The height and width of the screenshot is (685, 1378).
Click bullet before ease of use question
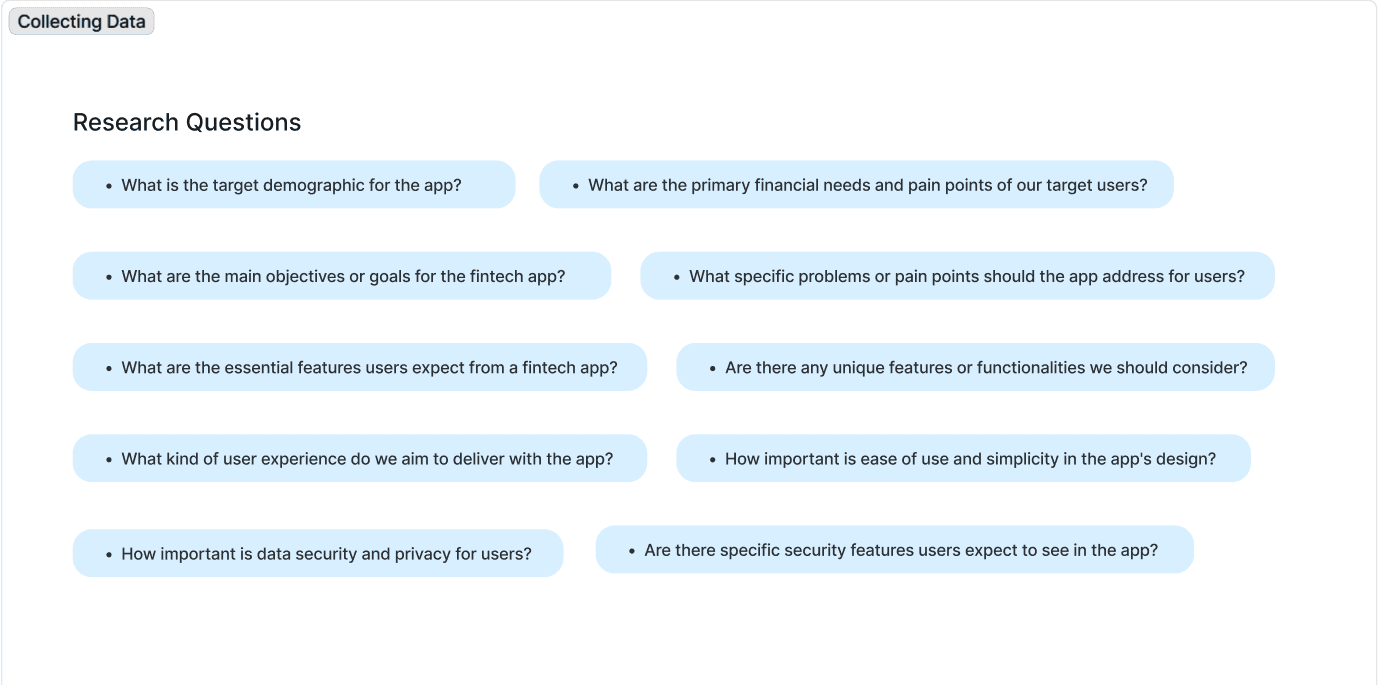point(712,460)
